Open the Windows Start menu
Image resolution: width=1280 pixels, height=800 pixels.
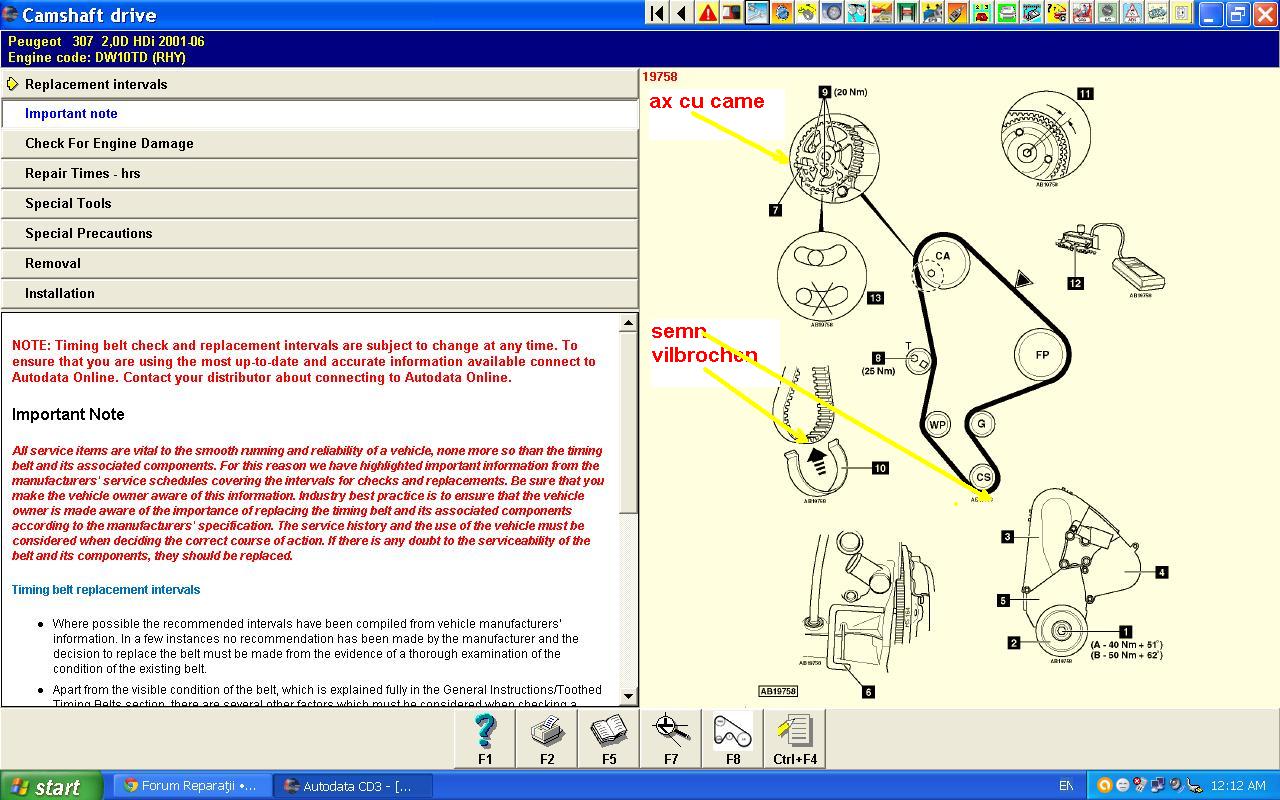click(50, 786)
